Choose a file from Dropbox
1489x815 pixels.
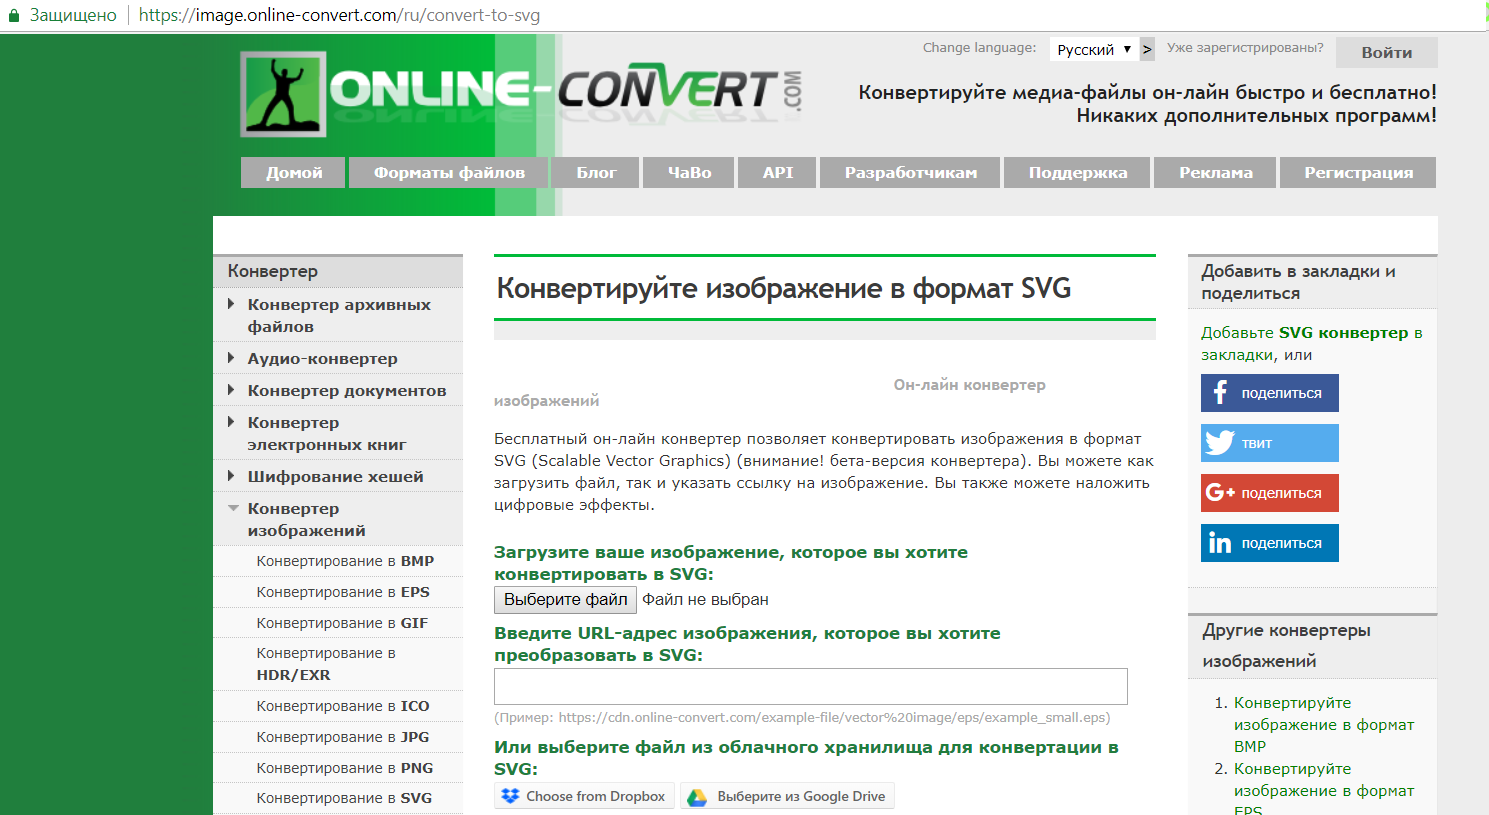coord(584,796)
